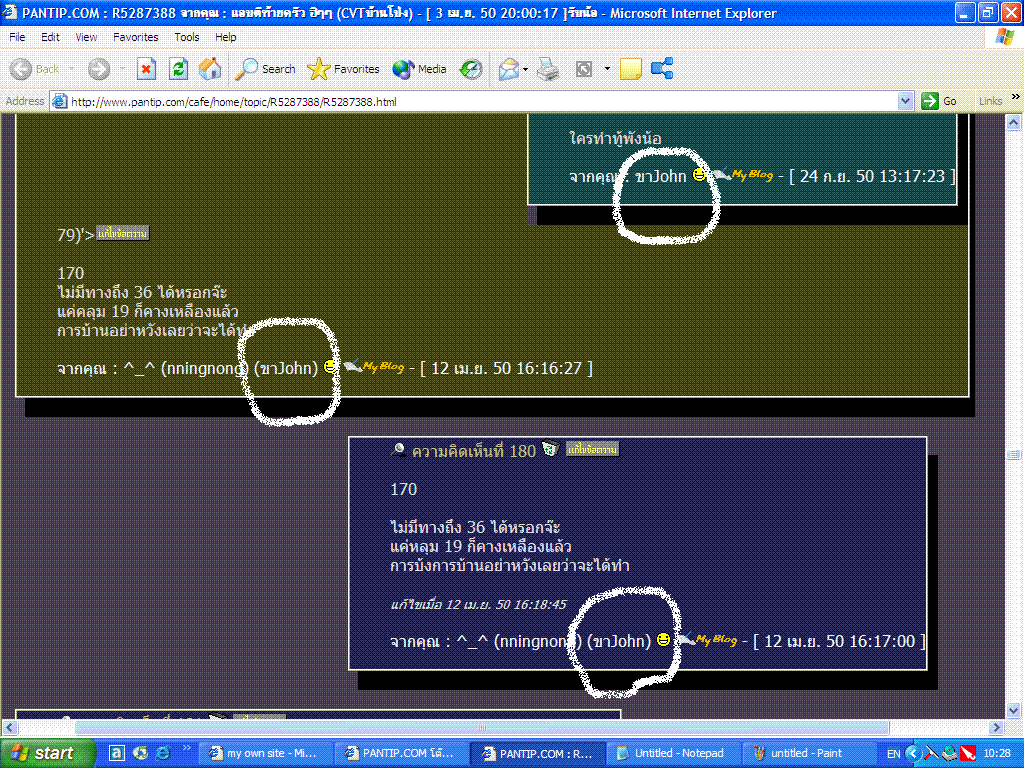1024x768 pixels.
Task: Click Internet Explorer quick launch icon
Action: click(x=162, y=753)
